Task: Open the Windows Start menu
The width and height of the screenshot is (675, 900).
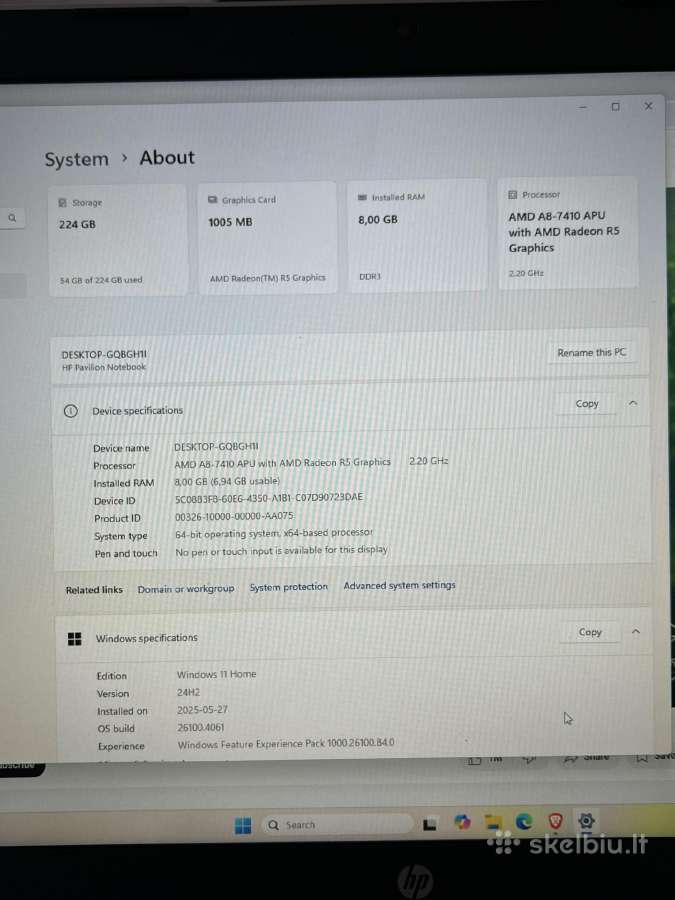Action: click(243, 825)
